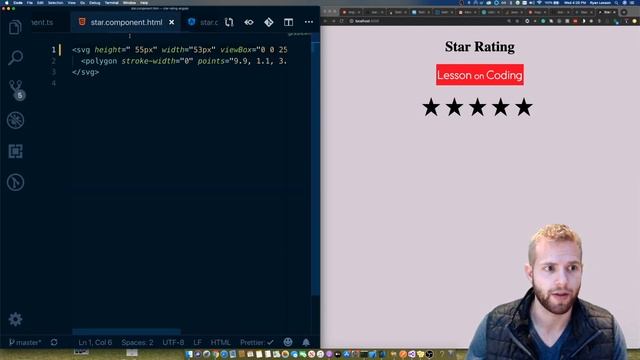Open the Help menu in menu bar
Viewport: 640px width, 360px height.
click(x=144, y=2)
